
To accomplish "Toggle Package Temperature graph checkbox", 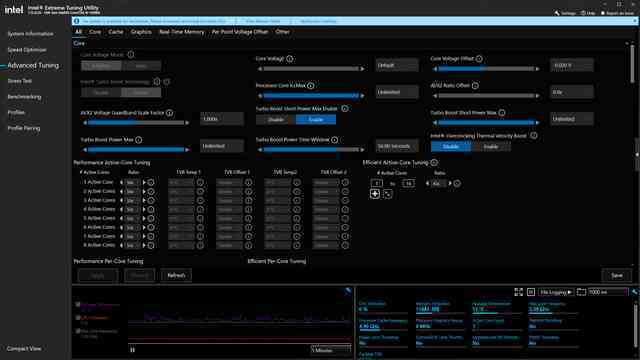I will click(78, 304).
